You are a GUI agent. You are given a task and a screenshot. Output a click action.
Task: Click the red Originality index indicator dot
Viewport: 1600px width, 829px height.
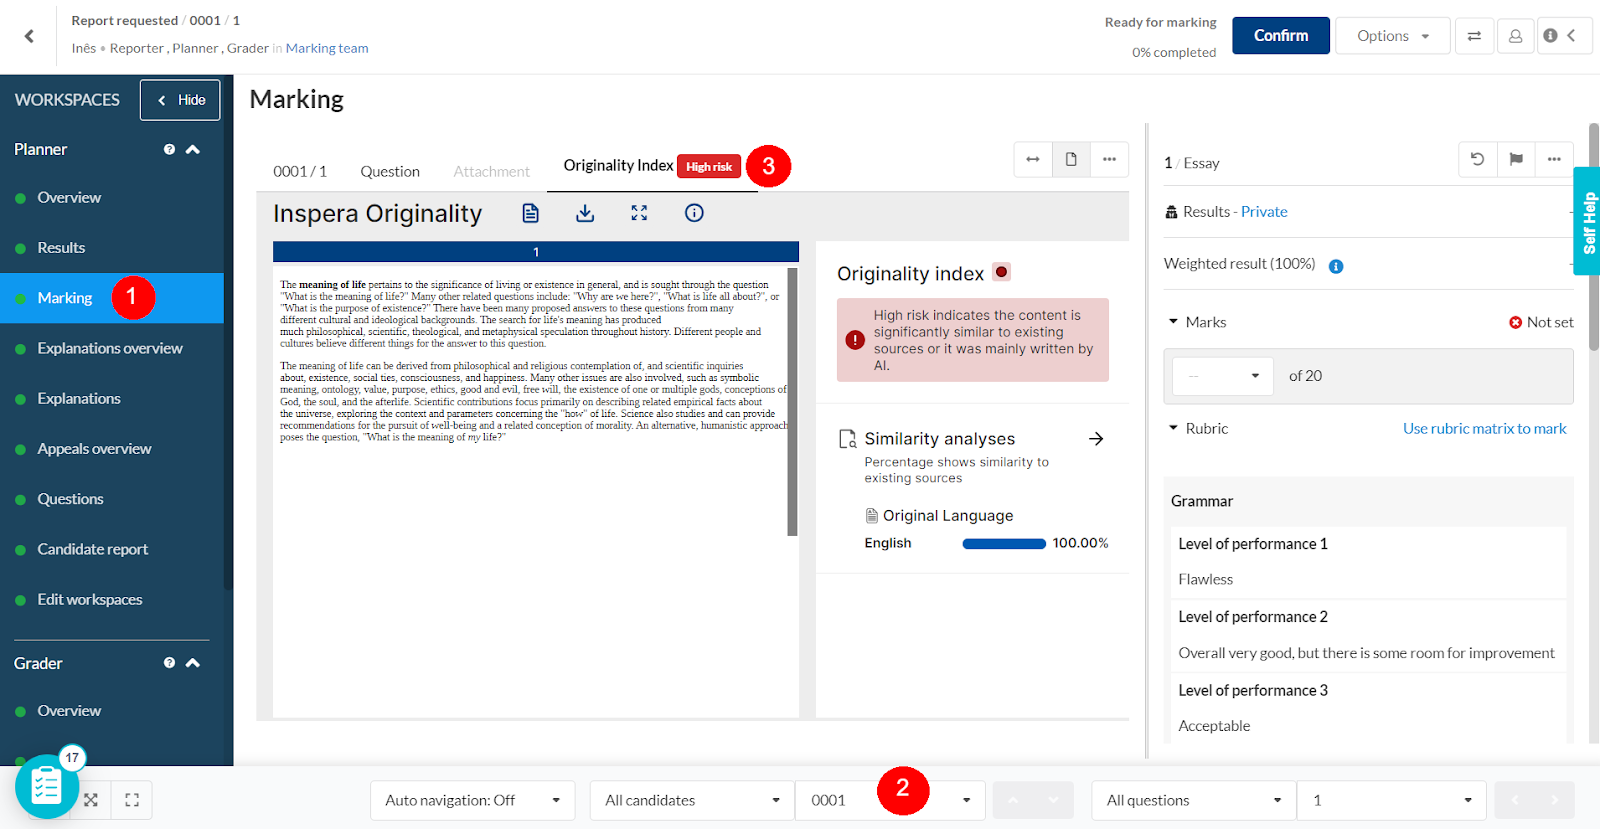[1001, 272]
